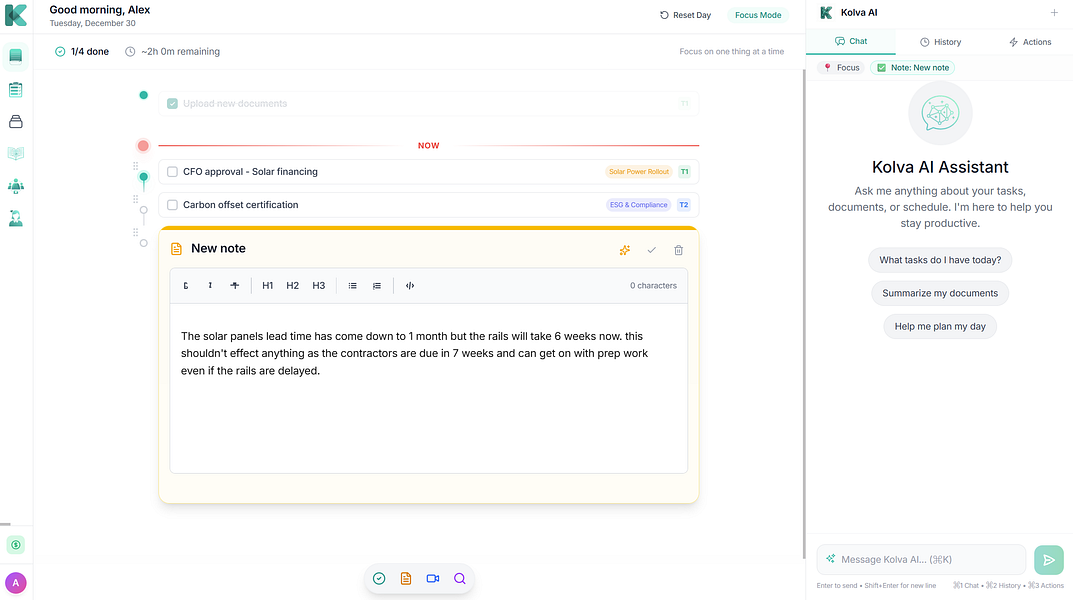Toggle Focus Mode

pos(758,15)
